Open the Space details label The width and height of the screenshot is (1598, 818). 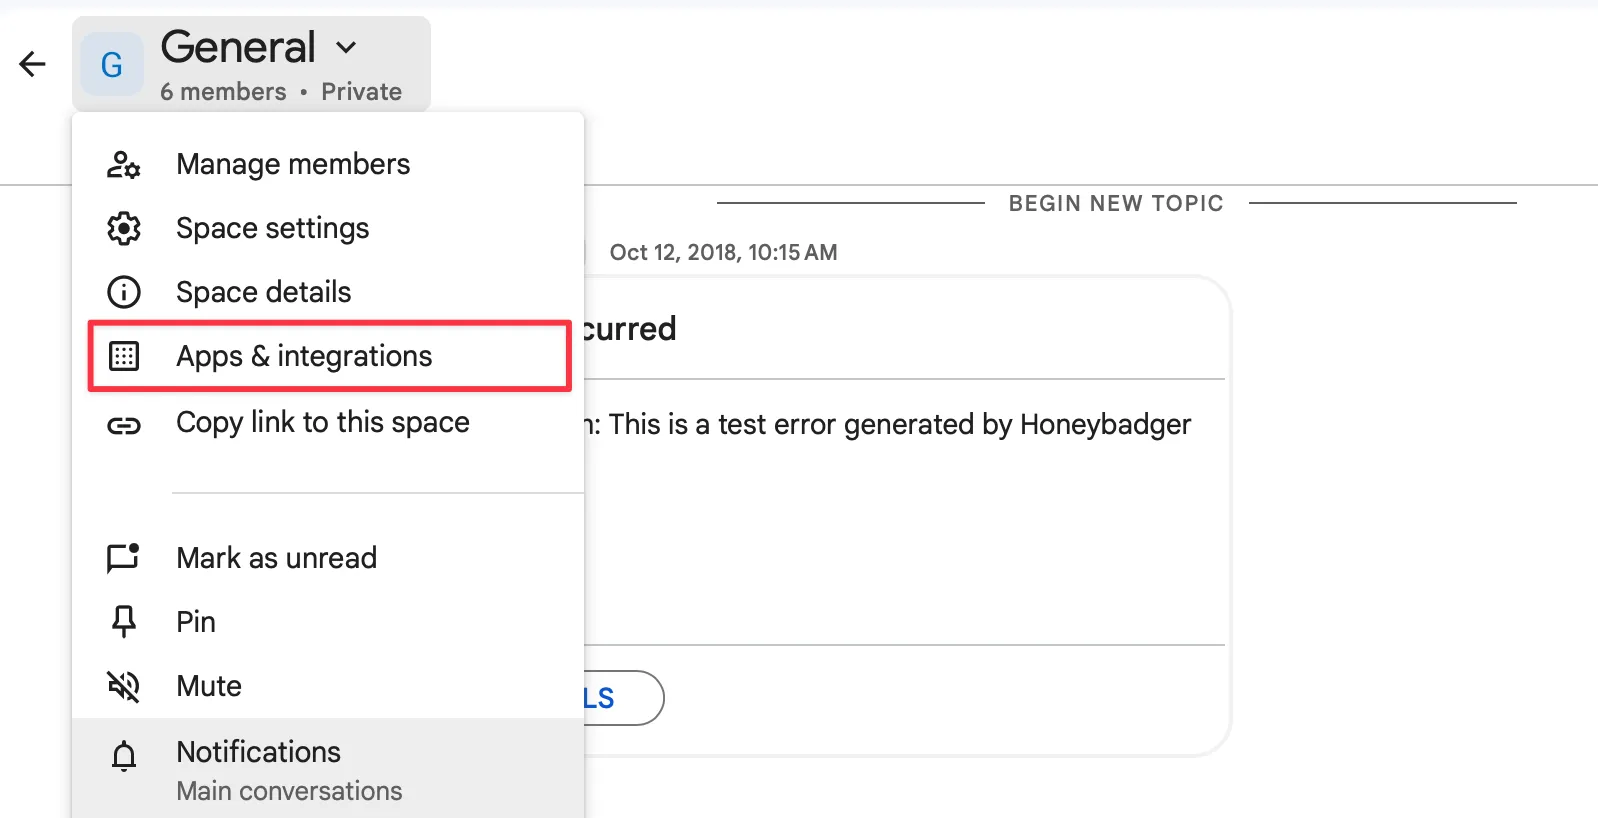(263, 292)
